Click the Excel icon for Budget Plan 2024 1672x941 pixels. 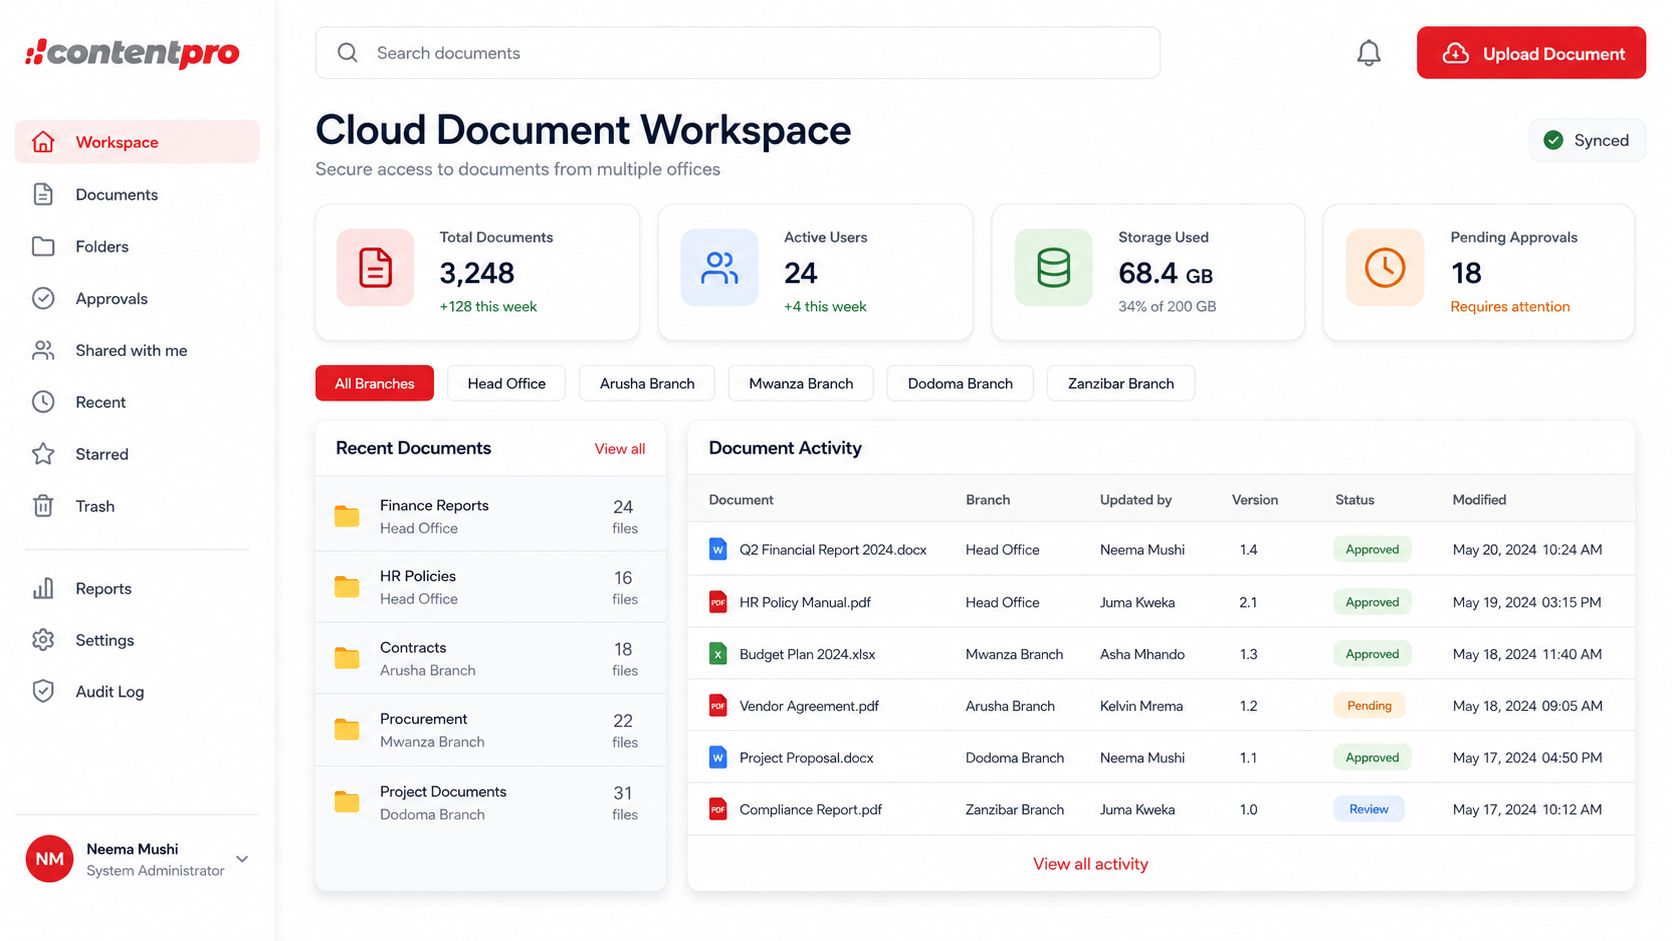point(718,654)
